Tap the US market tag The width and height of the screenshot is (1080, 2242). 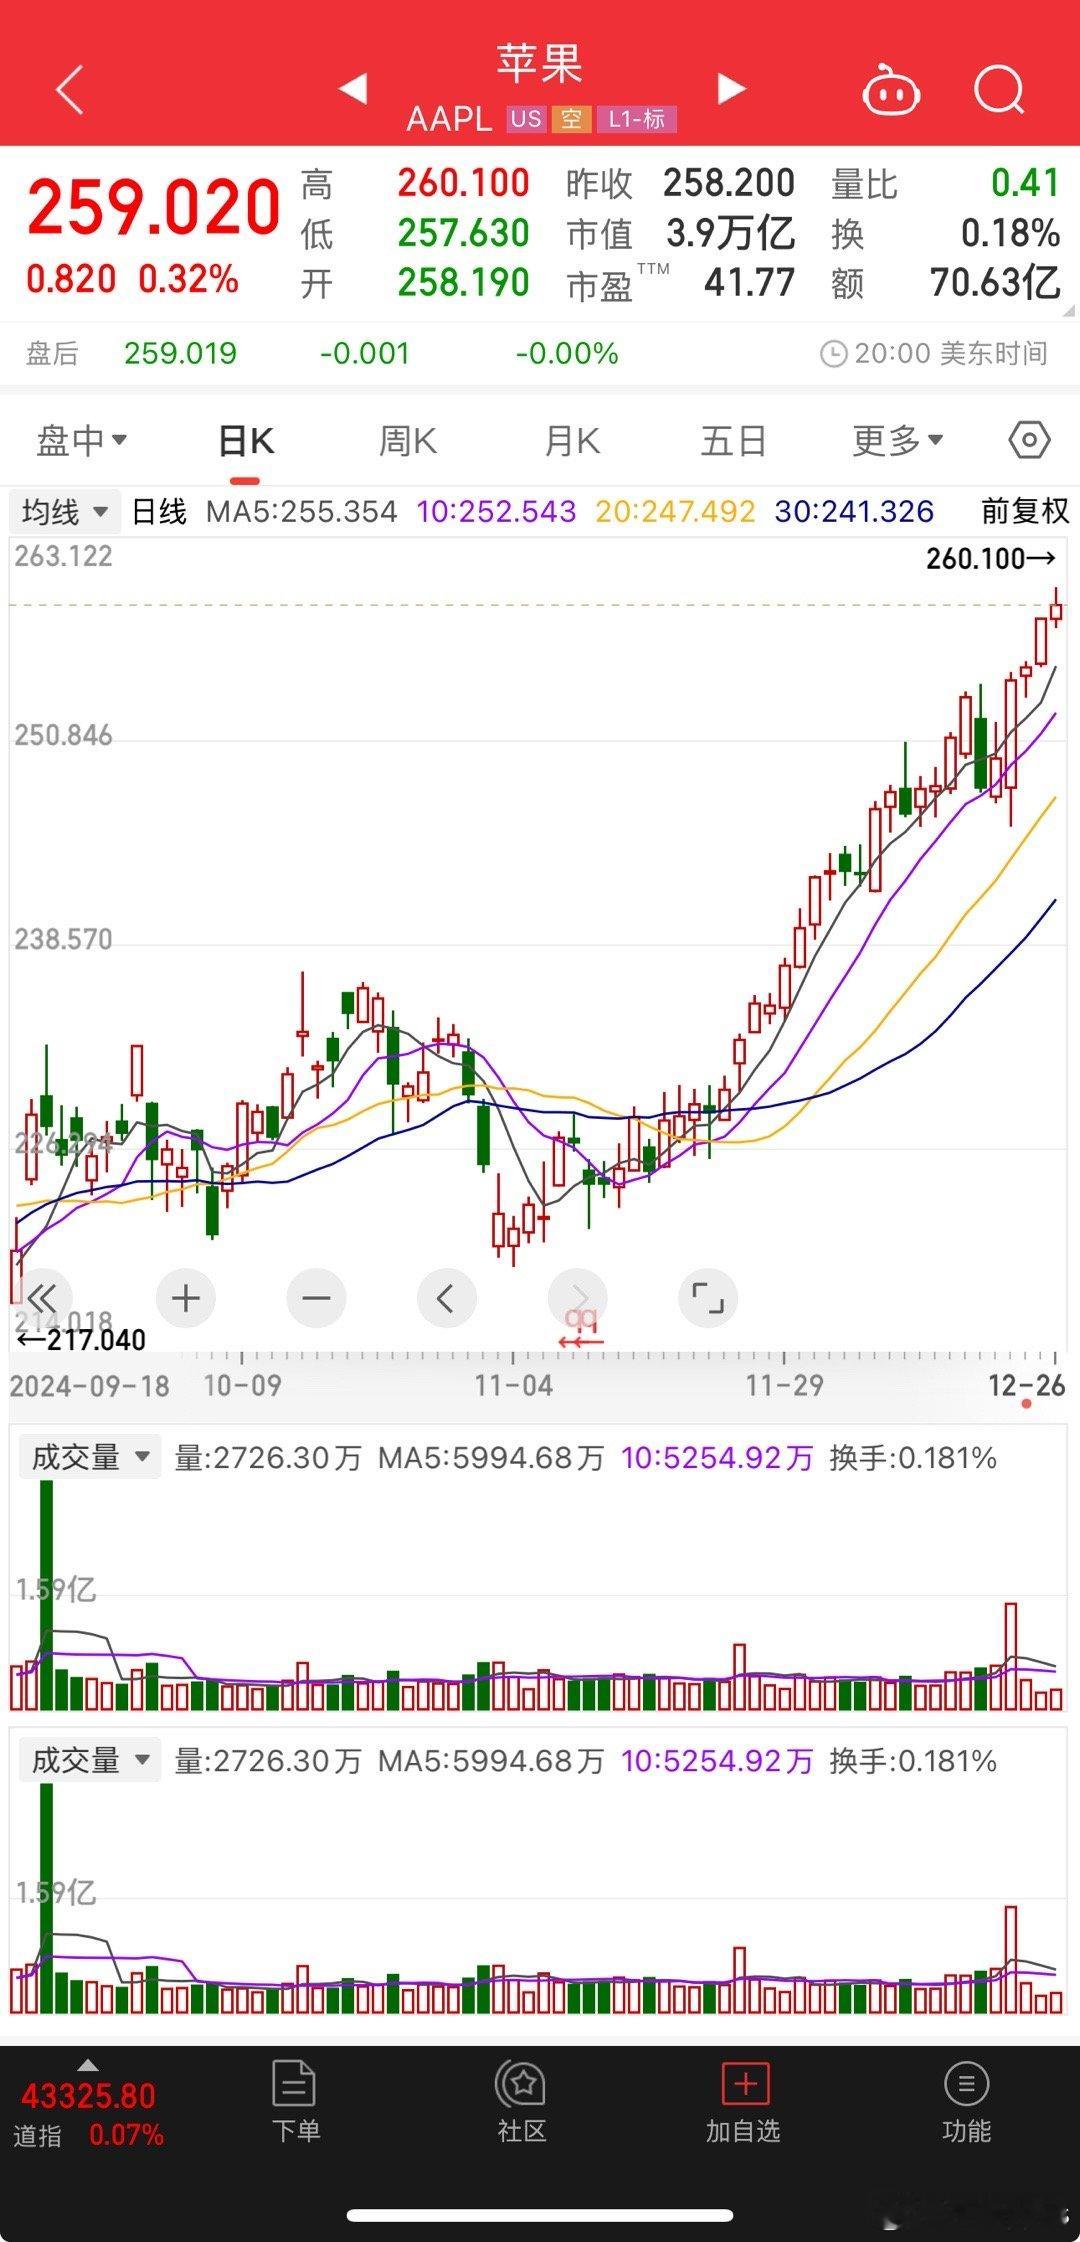click(525, 119)
